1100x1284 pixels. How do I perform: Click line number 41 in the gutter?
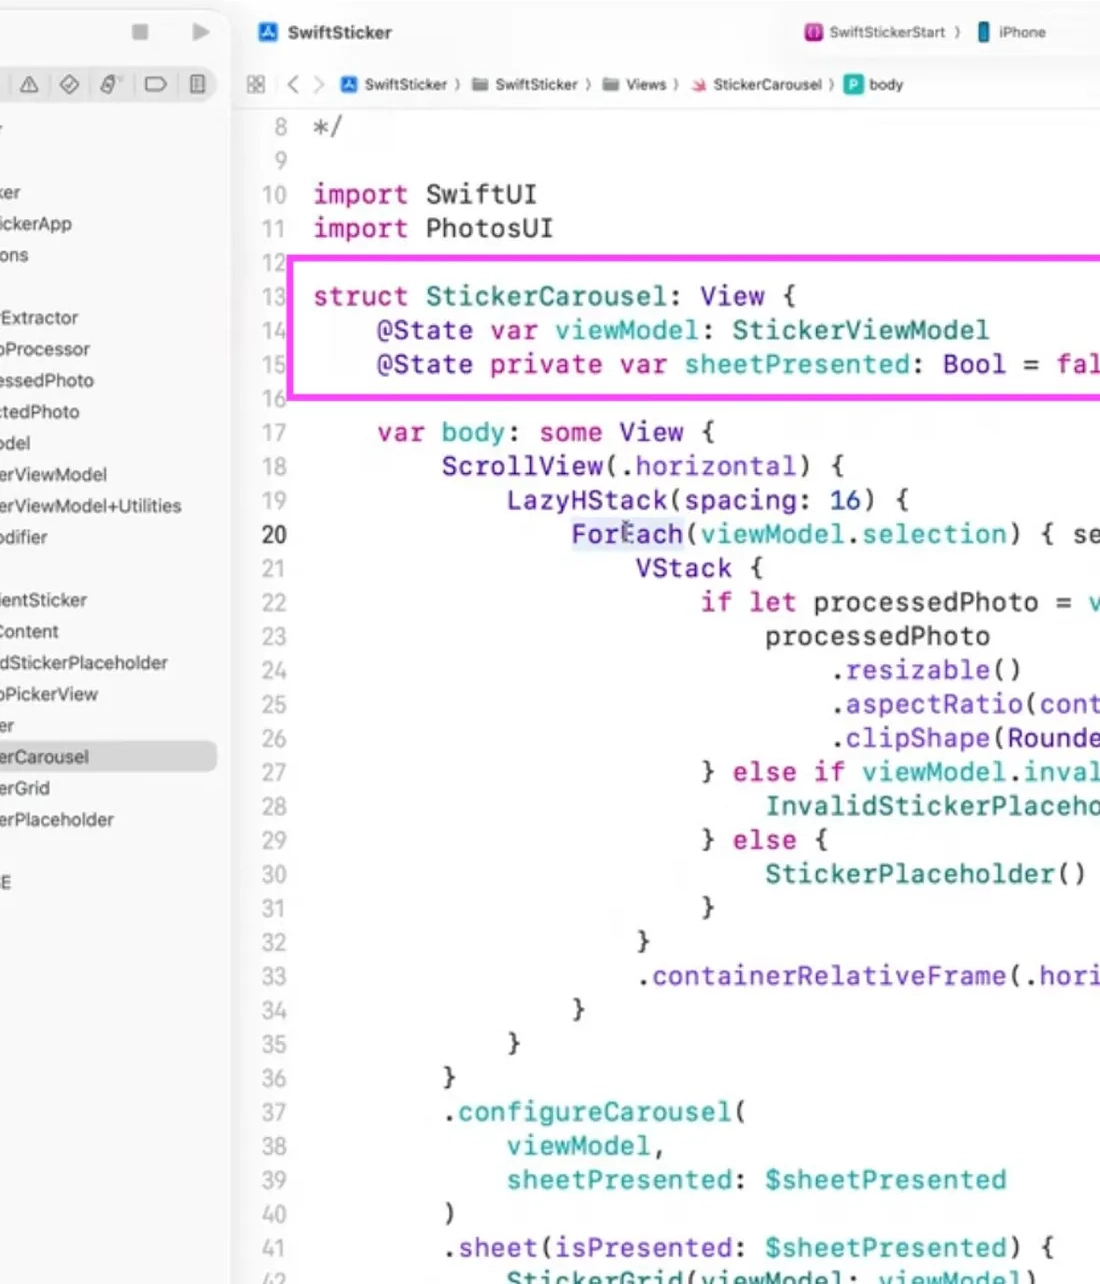point(274,1249)
